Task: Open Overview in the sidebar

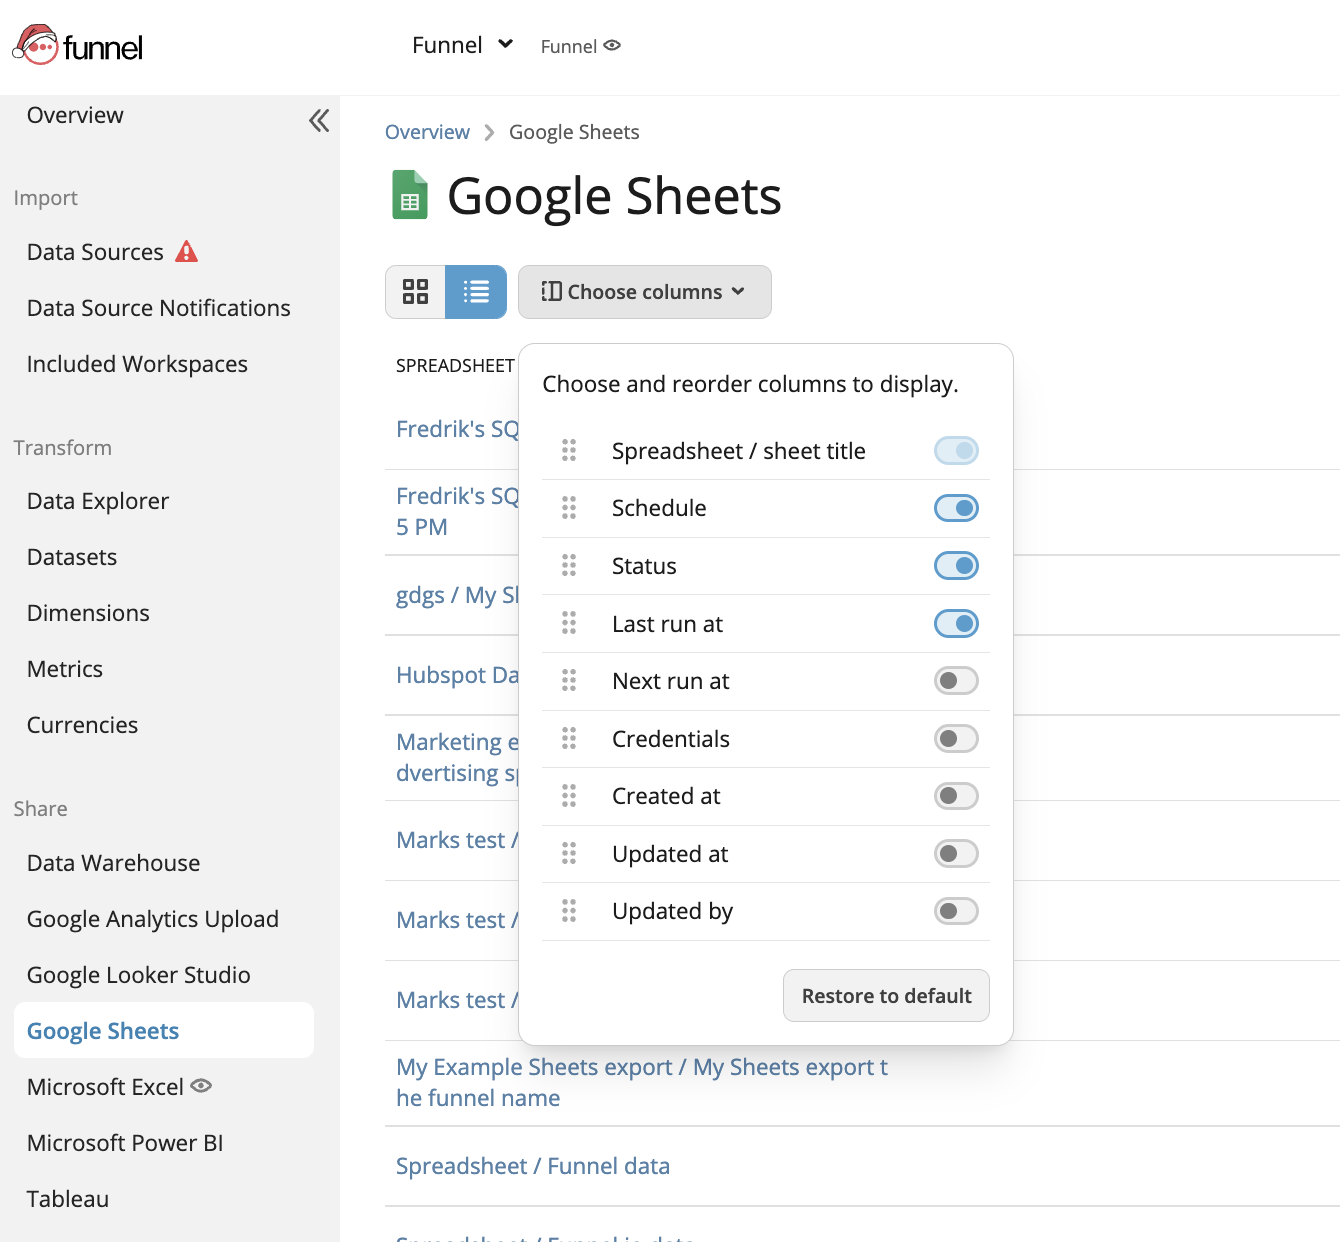Action: 75,115
